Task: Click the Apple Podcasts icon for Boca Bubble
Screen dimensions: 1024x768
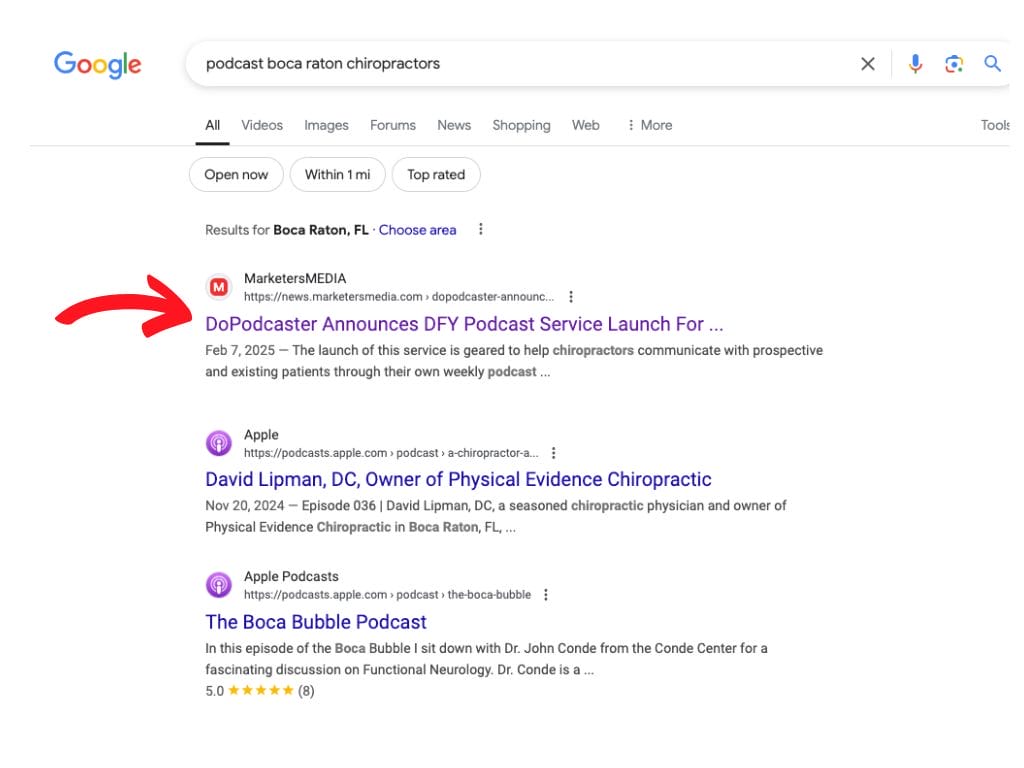Action: [219, 585]
